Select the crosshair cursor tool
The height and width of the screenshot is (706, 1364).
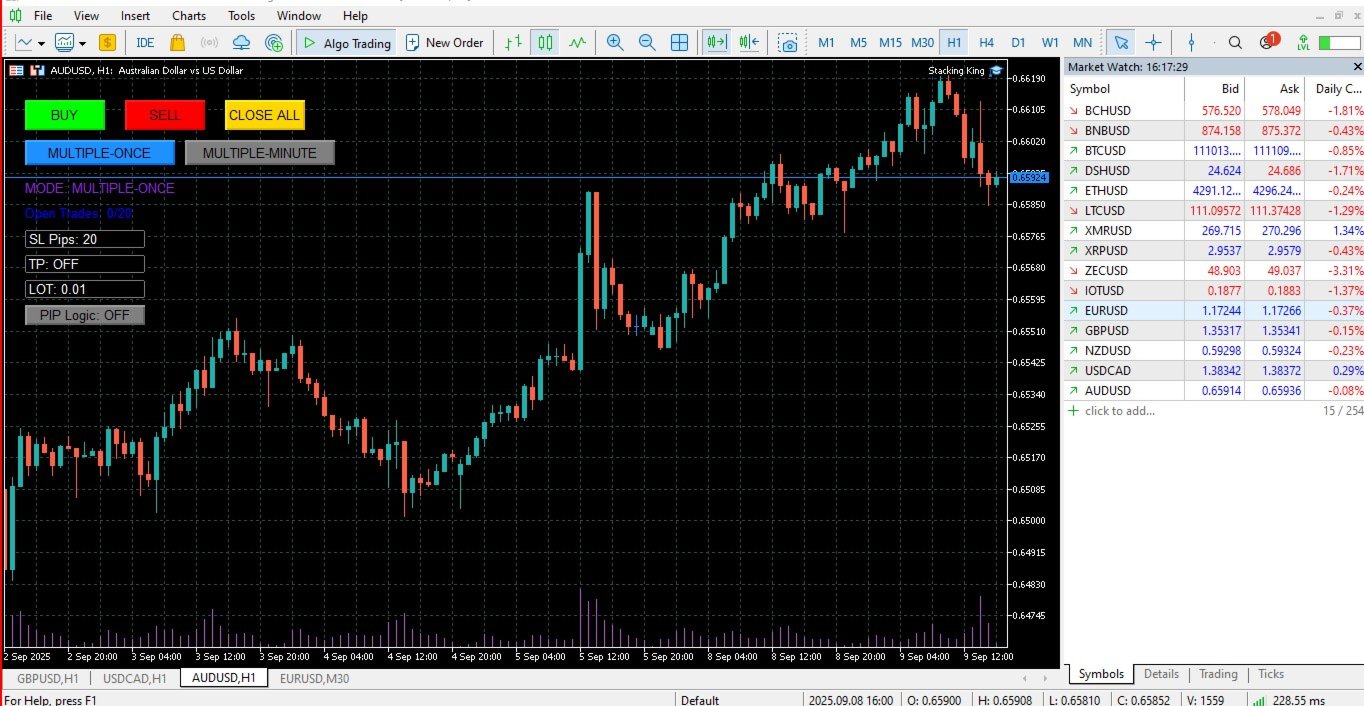tap(1153, 42)
